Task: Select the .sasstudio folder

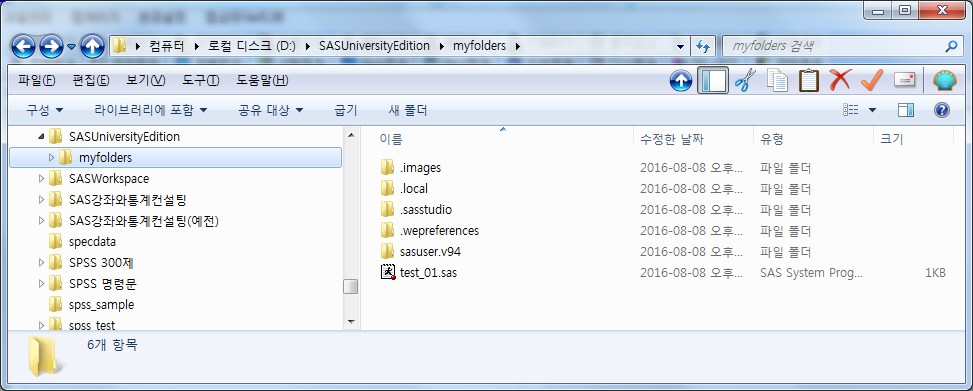Action: click(426, 210)
